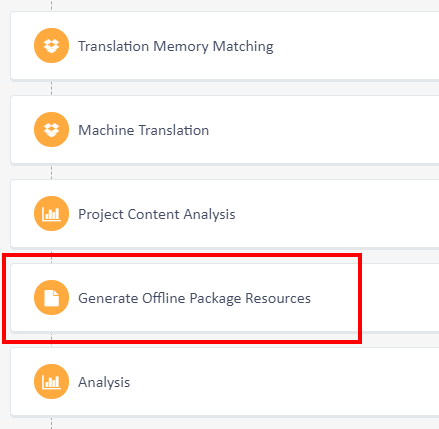Open the Translation Memory Matching task label
This screenshot has width=439, height=429.
176,46
